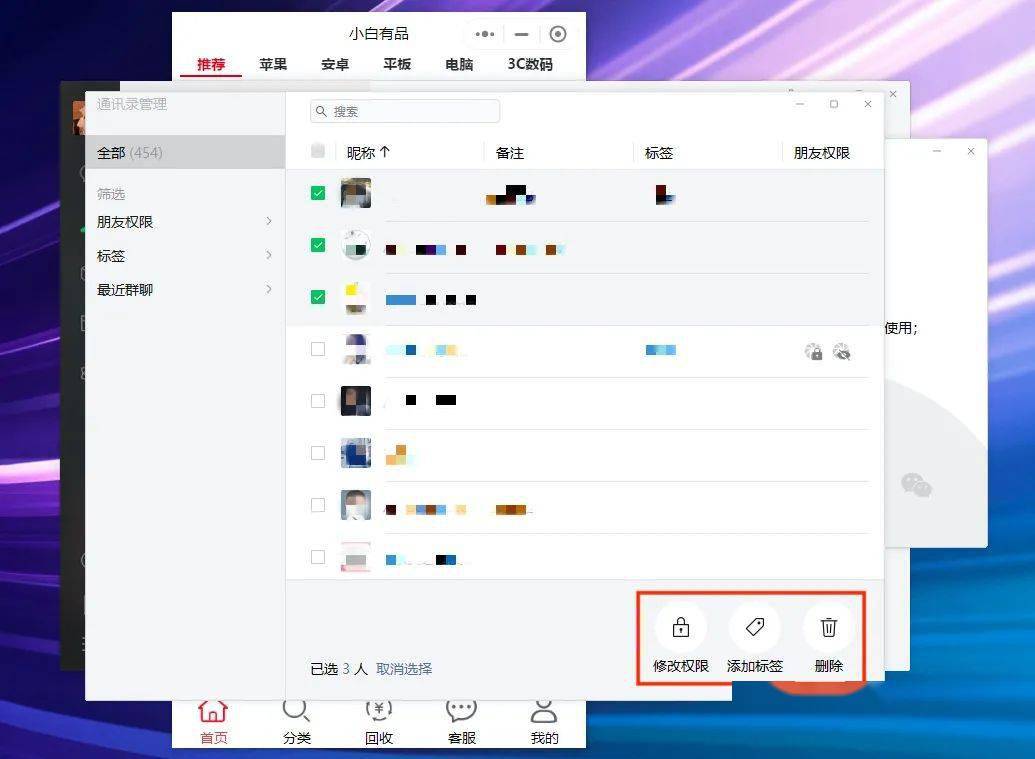Click the 添加标签 tag icon
1035x759 pixels.
click(754, 626)
